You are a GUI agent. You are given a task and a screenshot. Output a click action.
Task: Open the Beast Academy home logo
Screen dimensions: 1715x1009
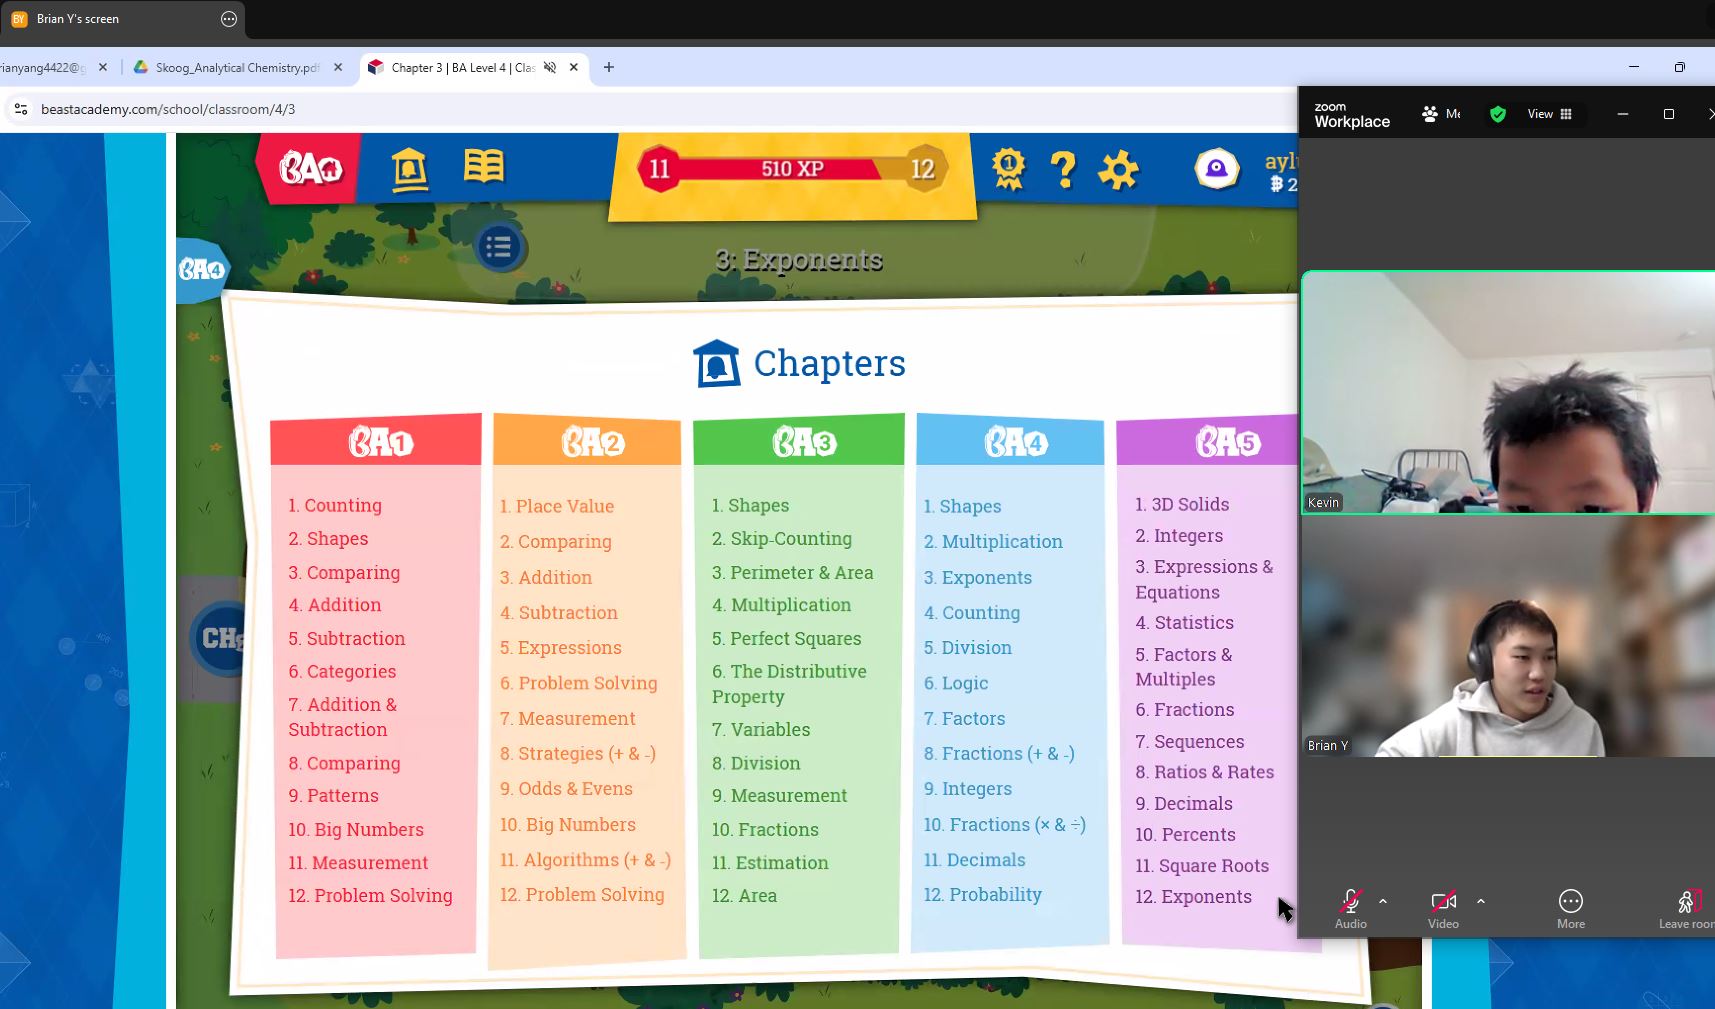pyautogui.click(x=310, y=169)
